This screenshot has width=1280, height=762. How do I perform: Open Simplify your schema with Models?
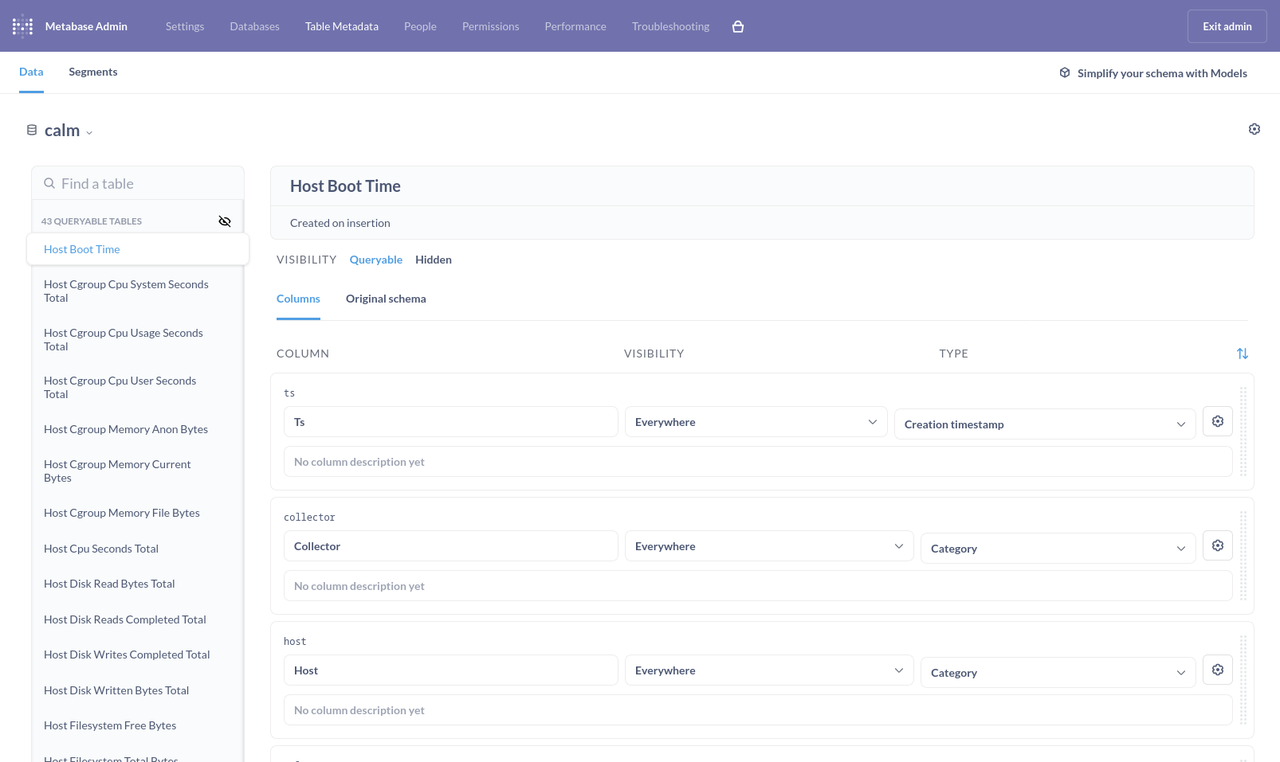point(1161,72)
